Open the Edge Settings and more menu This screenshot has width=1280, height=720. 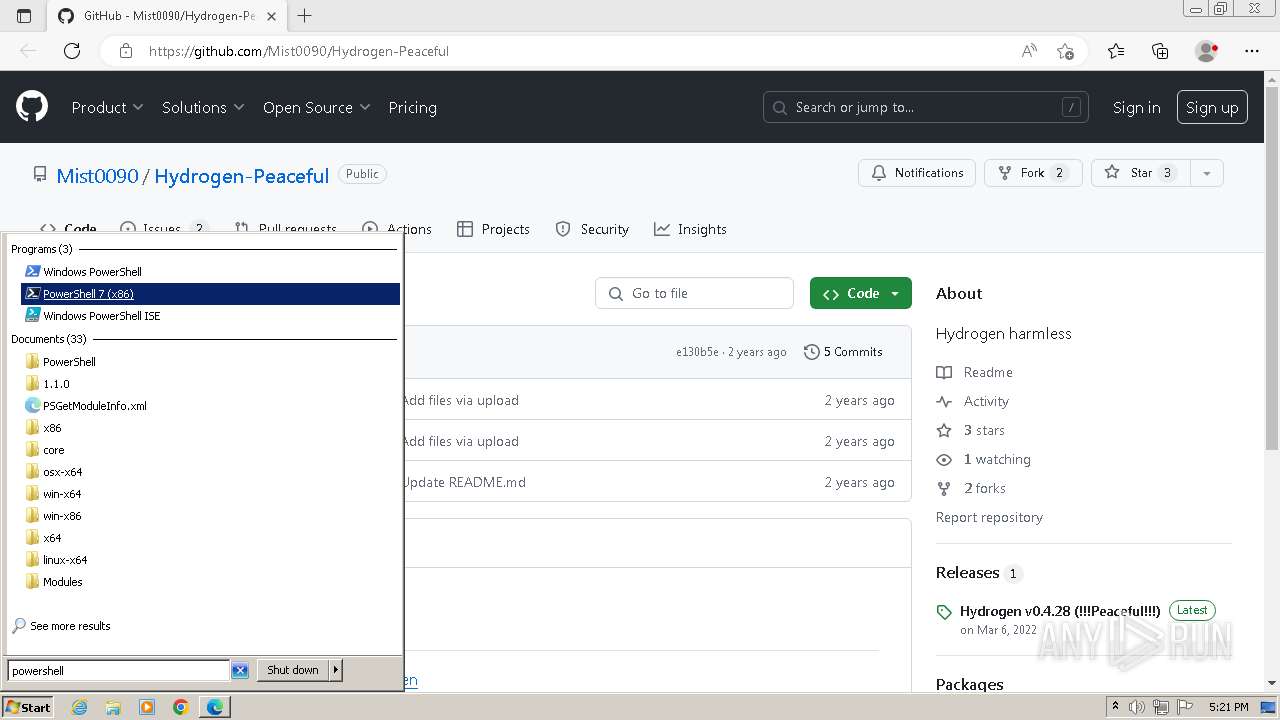click(x=1252, y=51)
